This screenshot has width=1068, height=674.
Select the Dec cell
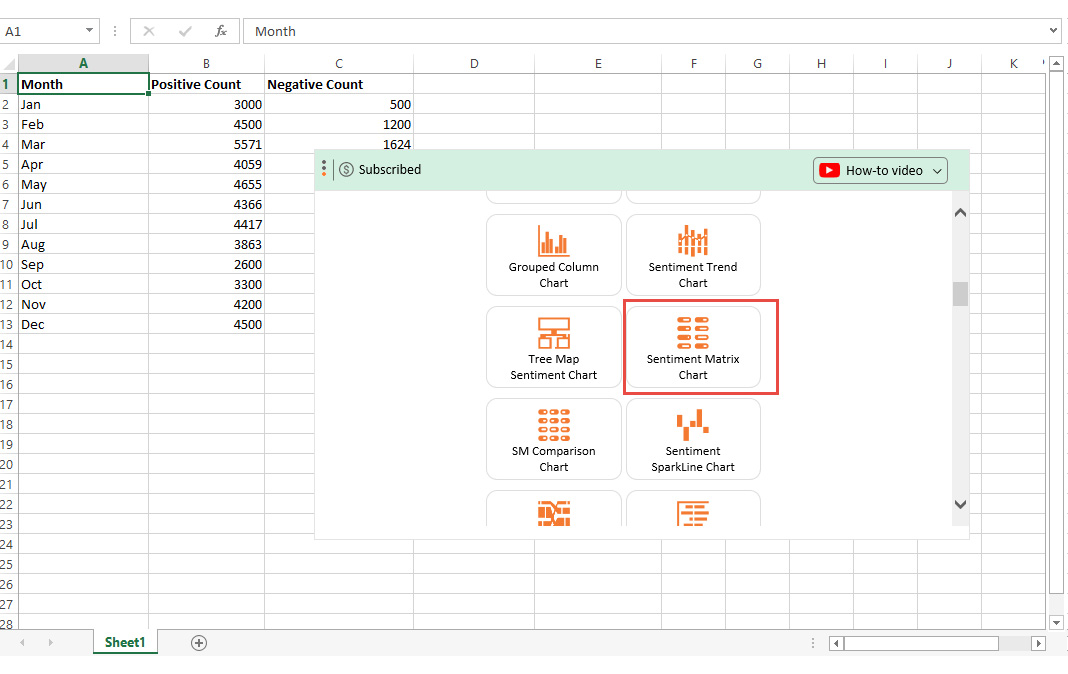83,325
